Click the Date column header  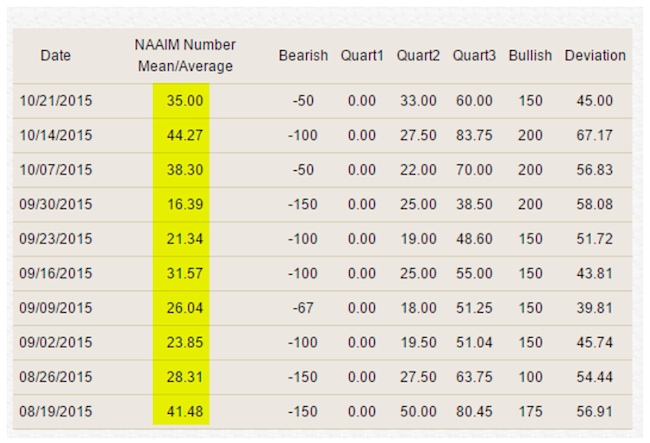pyautogui.click(x=56, y=56)
